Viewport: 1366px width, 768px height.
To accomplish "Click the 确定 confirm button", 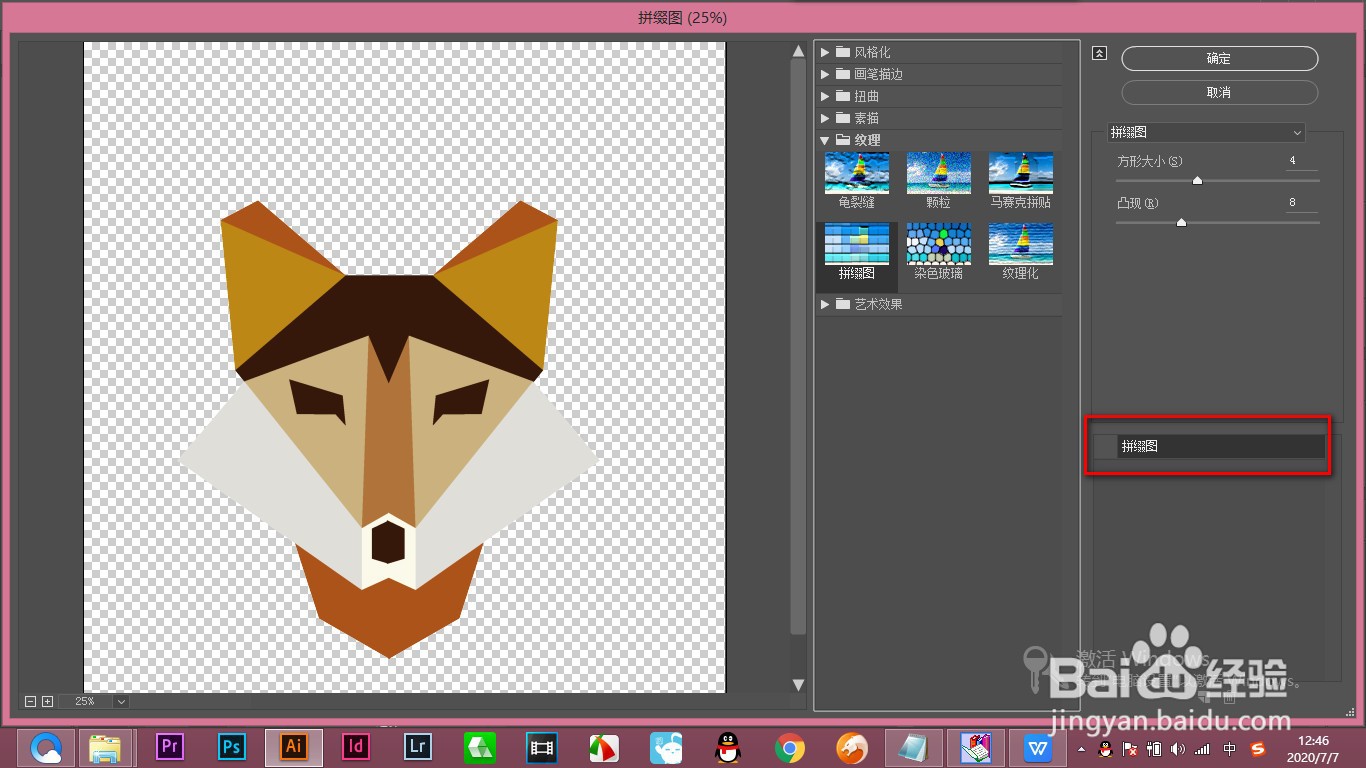I will coord(1219,59).
